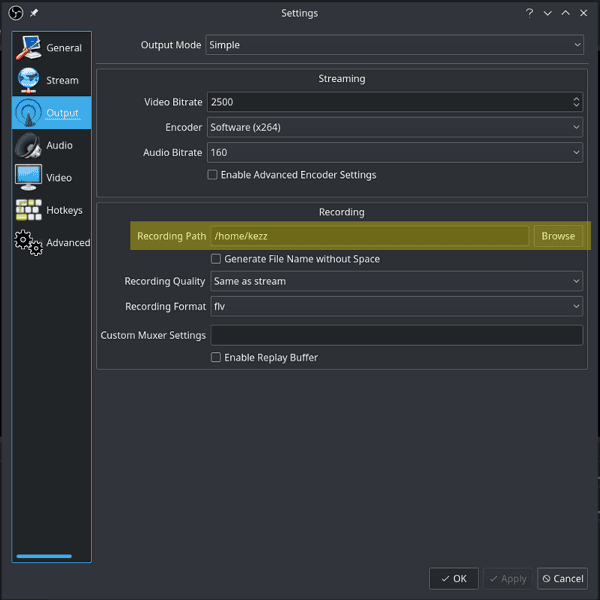600x600 pixels.
Task: Select the Video monitor icon
Action: coord(29,177)
